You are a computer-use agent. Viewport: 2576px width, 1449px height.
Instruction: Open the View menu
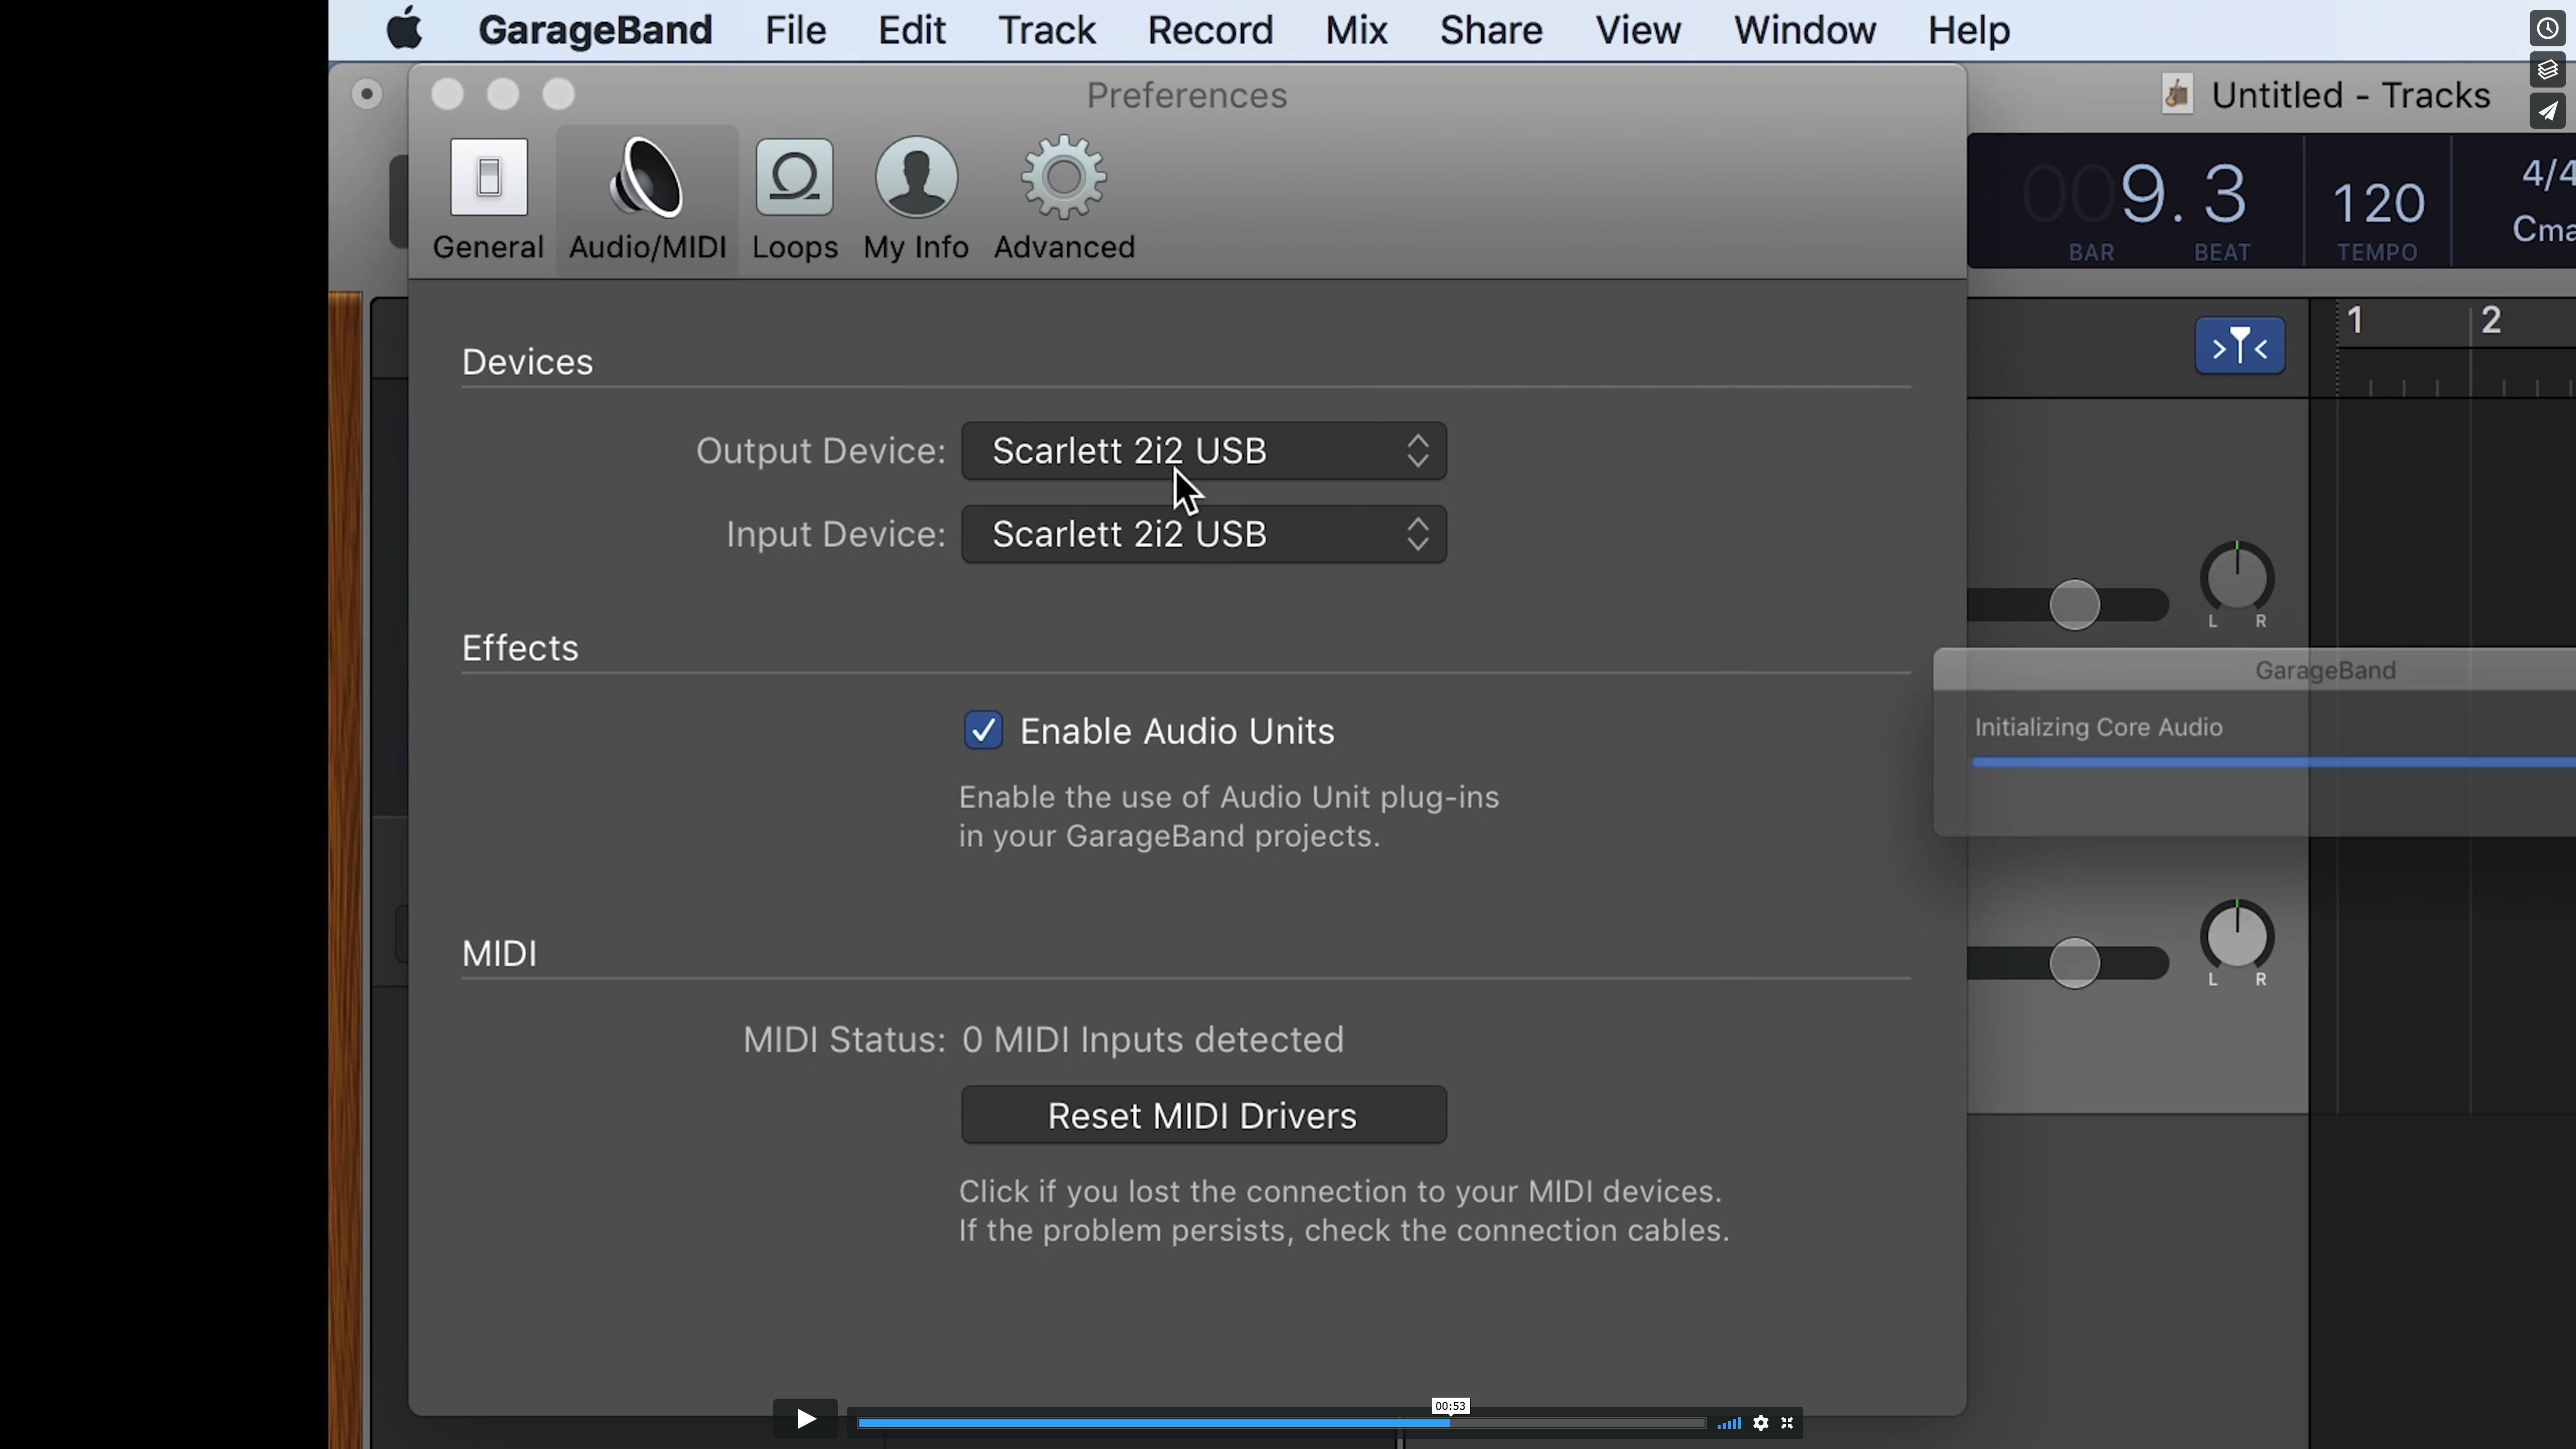(x=1638, y=30)
